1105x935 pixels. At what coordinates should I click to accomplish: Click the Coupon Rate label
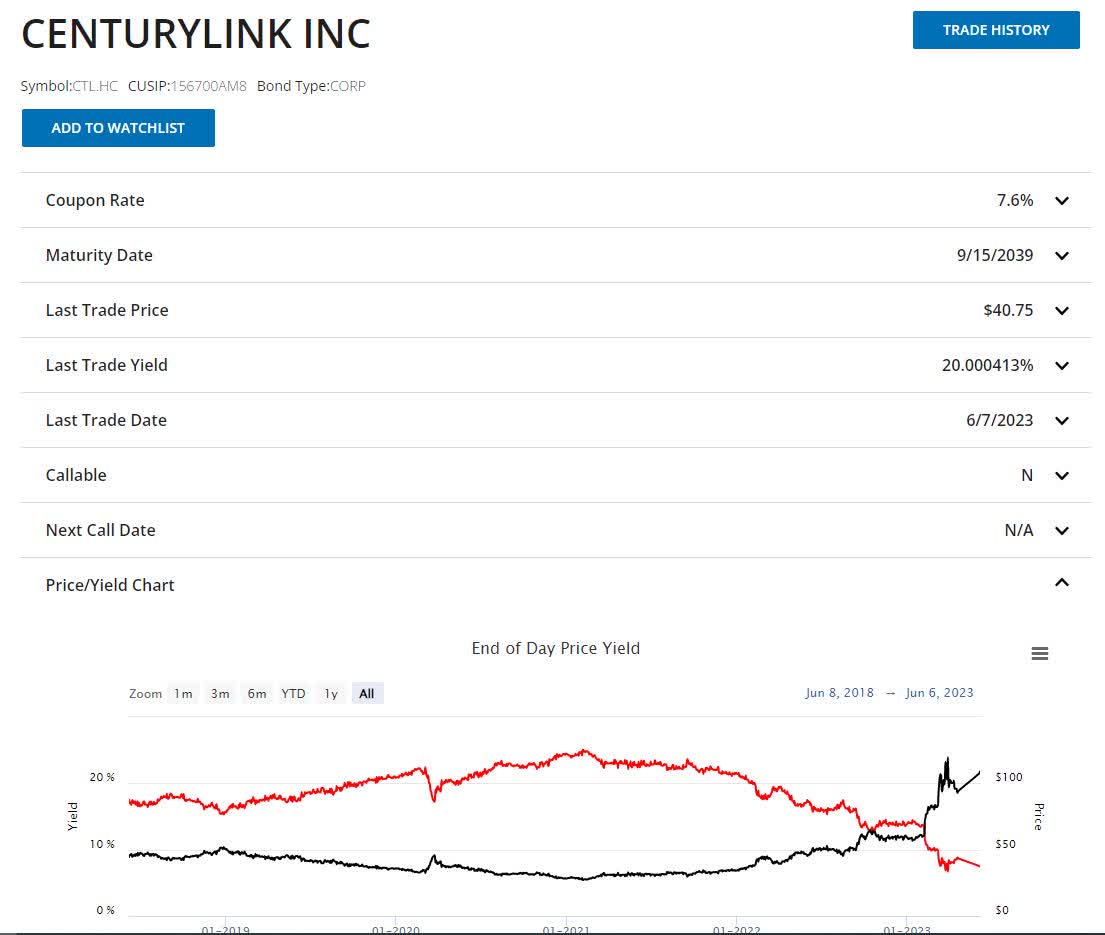(x=95, y=200)
